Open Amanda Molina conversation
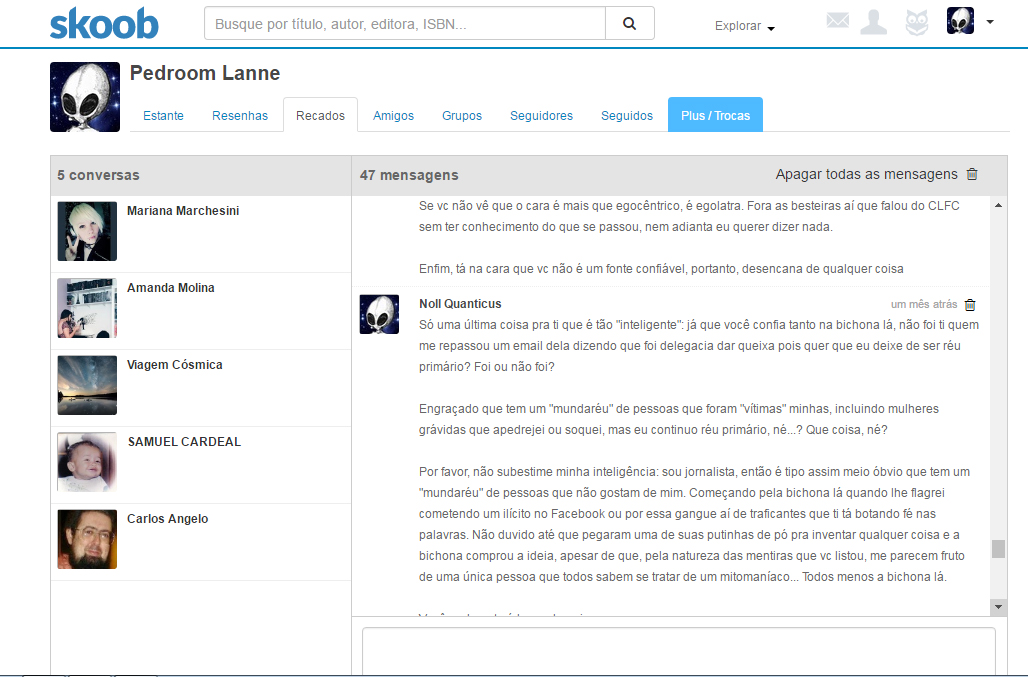Screen dimensions: 1028x677 pos(201,311)
